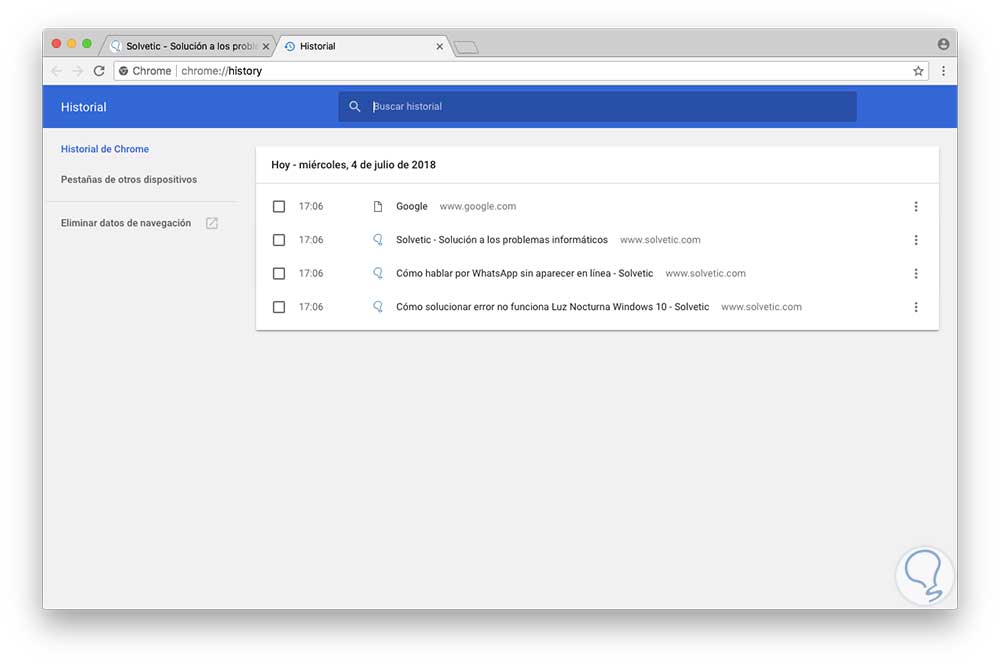Open a new tab with the tab button
This screenshot has height=666, width=1000.
[x=466, y=47]
